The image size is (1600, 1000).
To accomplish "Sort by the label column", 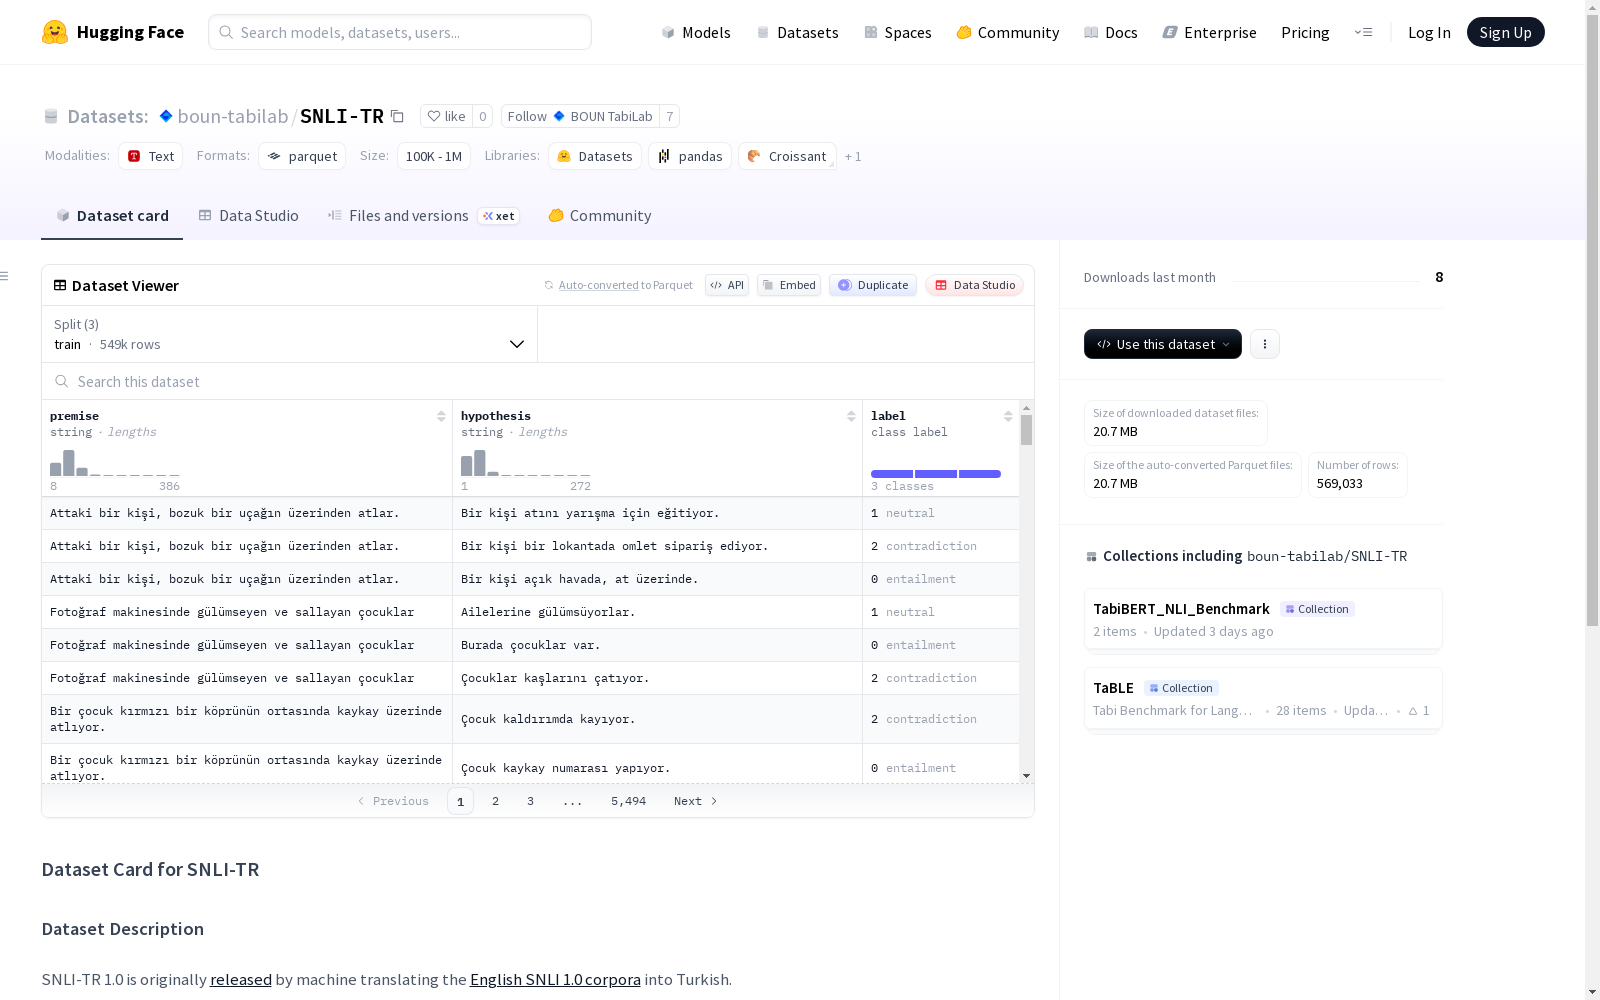I will 1008,416.
